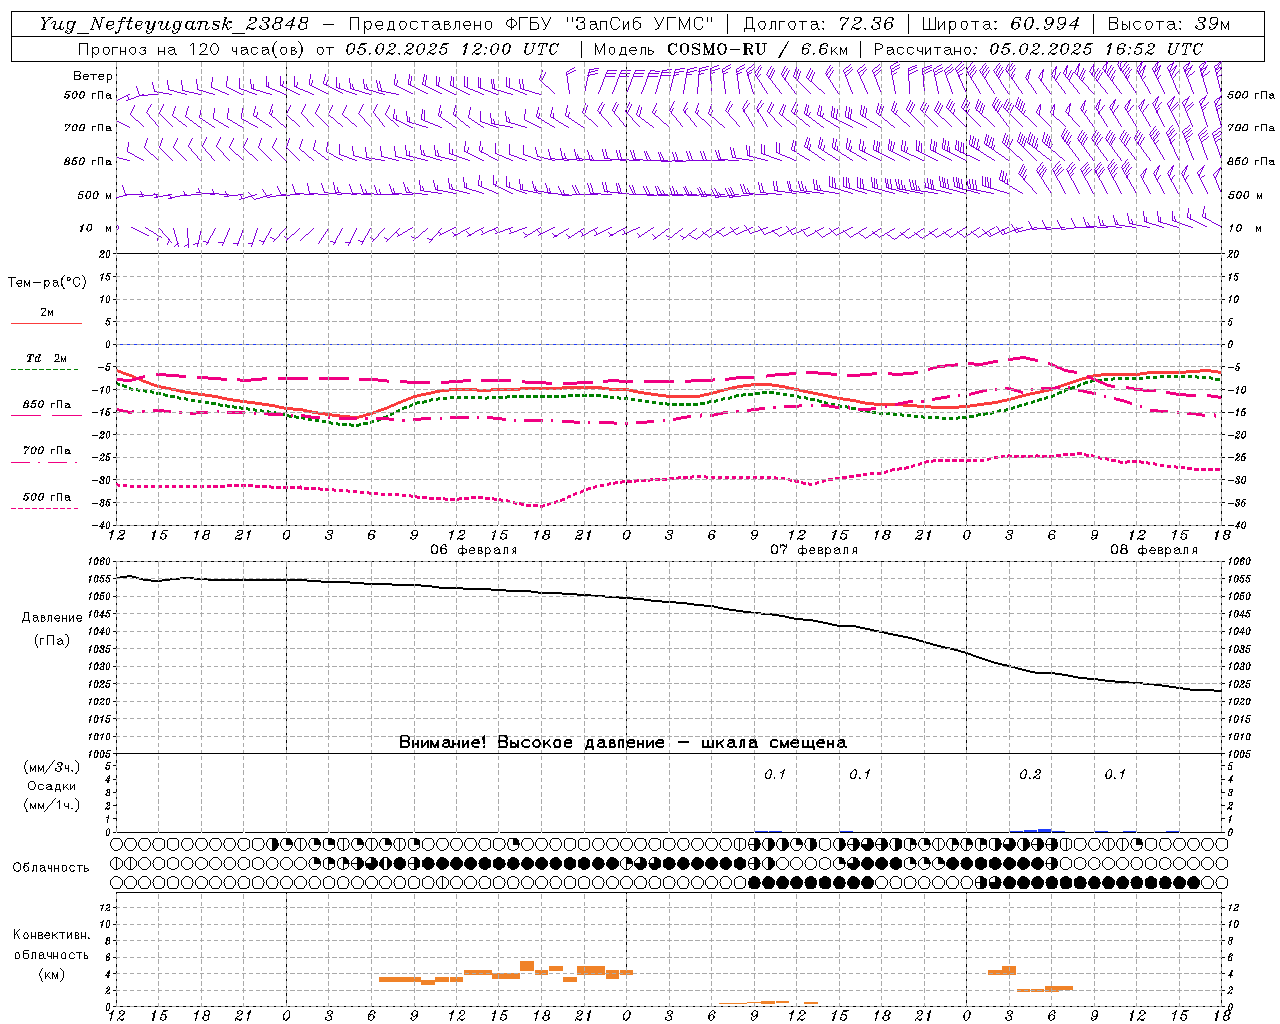The height and width of the screenshot is (1024, 1280).
Task: Click the Осадки panel label
Action: [x=51, y=786]
